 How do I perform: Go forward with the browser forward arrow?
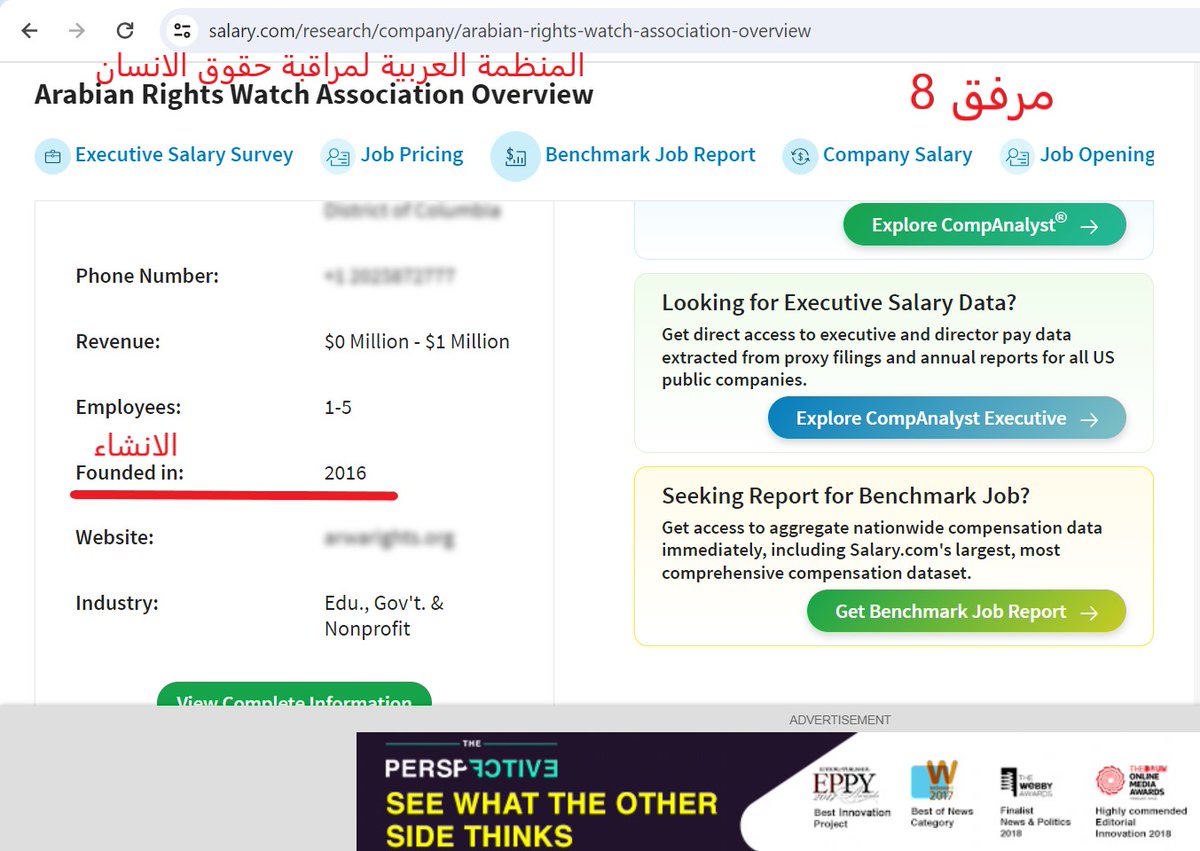point(77,31)
